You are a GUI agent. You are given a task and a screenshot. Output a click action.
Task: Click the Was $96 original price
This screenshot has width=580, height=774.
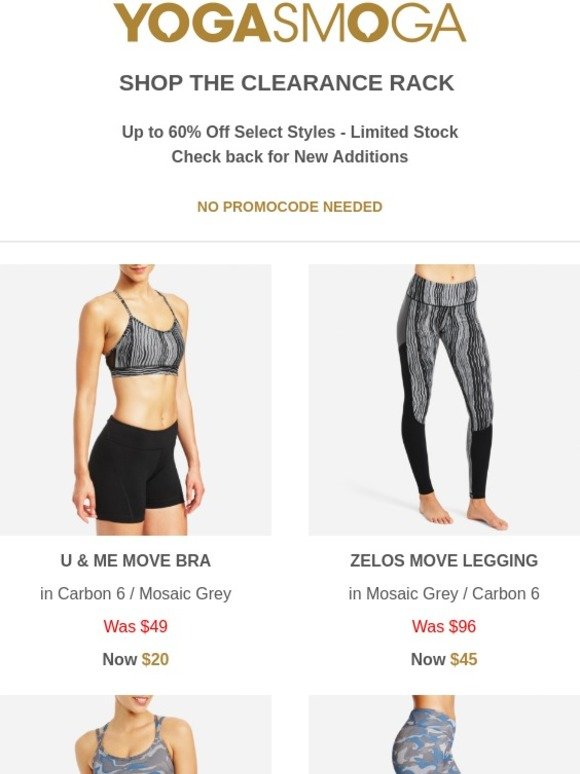(x=444, y=626)
